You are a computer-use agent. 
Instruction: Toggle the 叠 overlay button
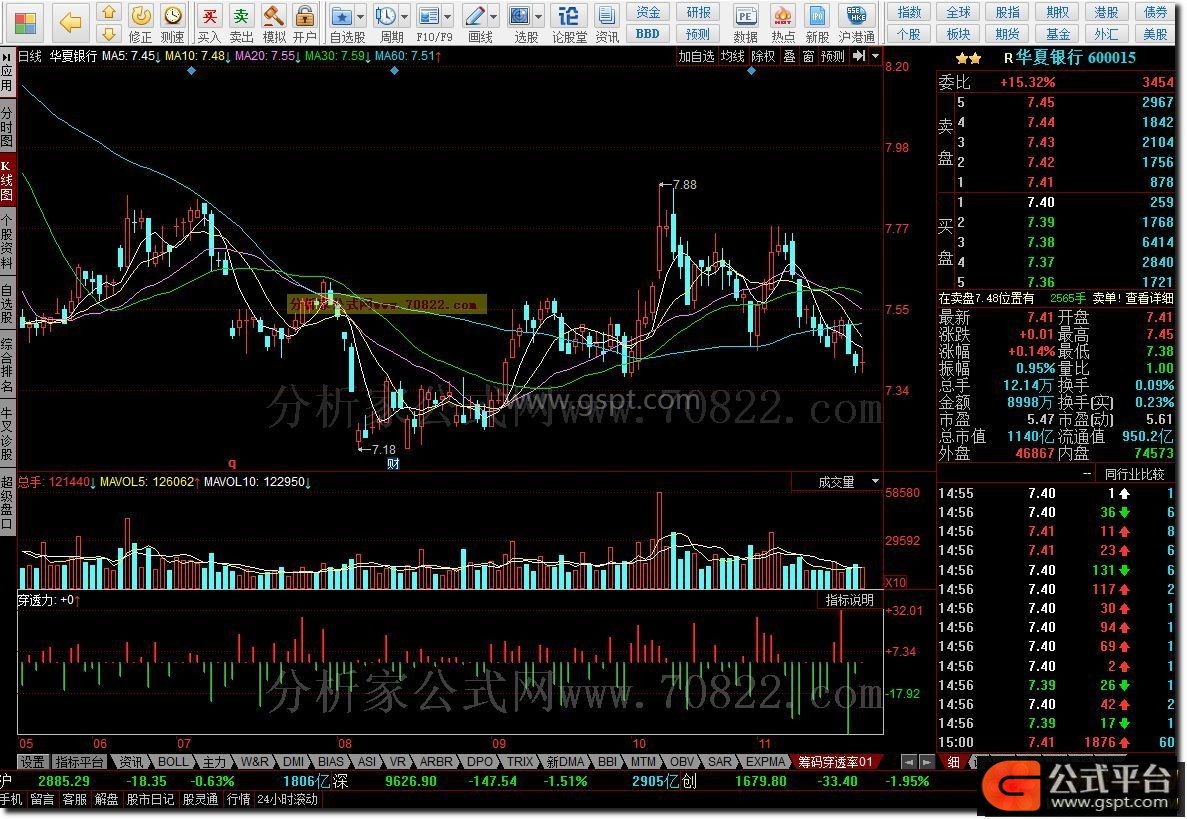coord(789,56)
